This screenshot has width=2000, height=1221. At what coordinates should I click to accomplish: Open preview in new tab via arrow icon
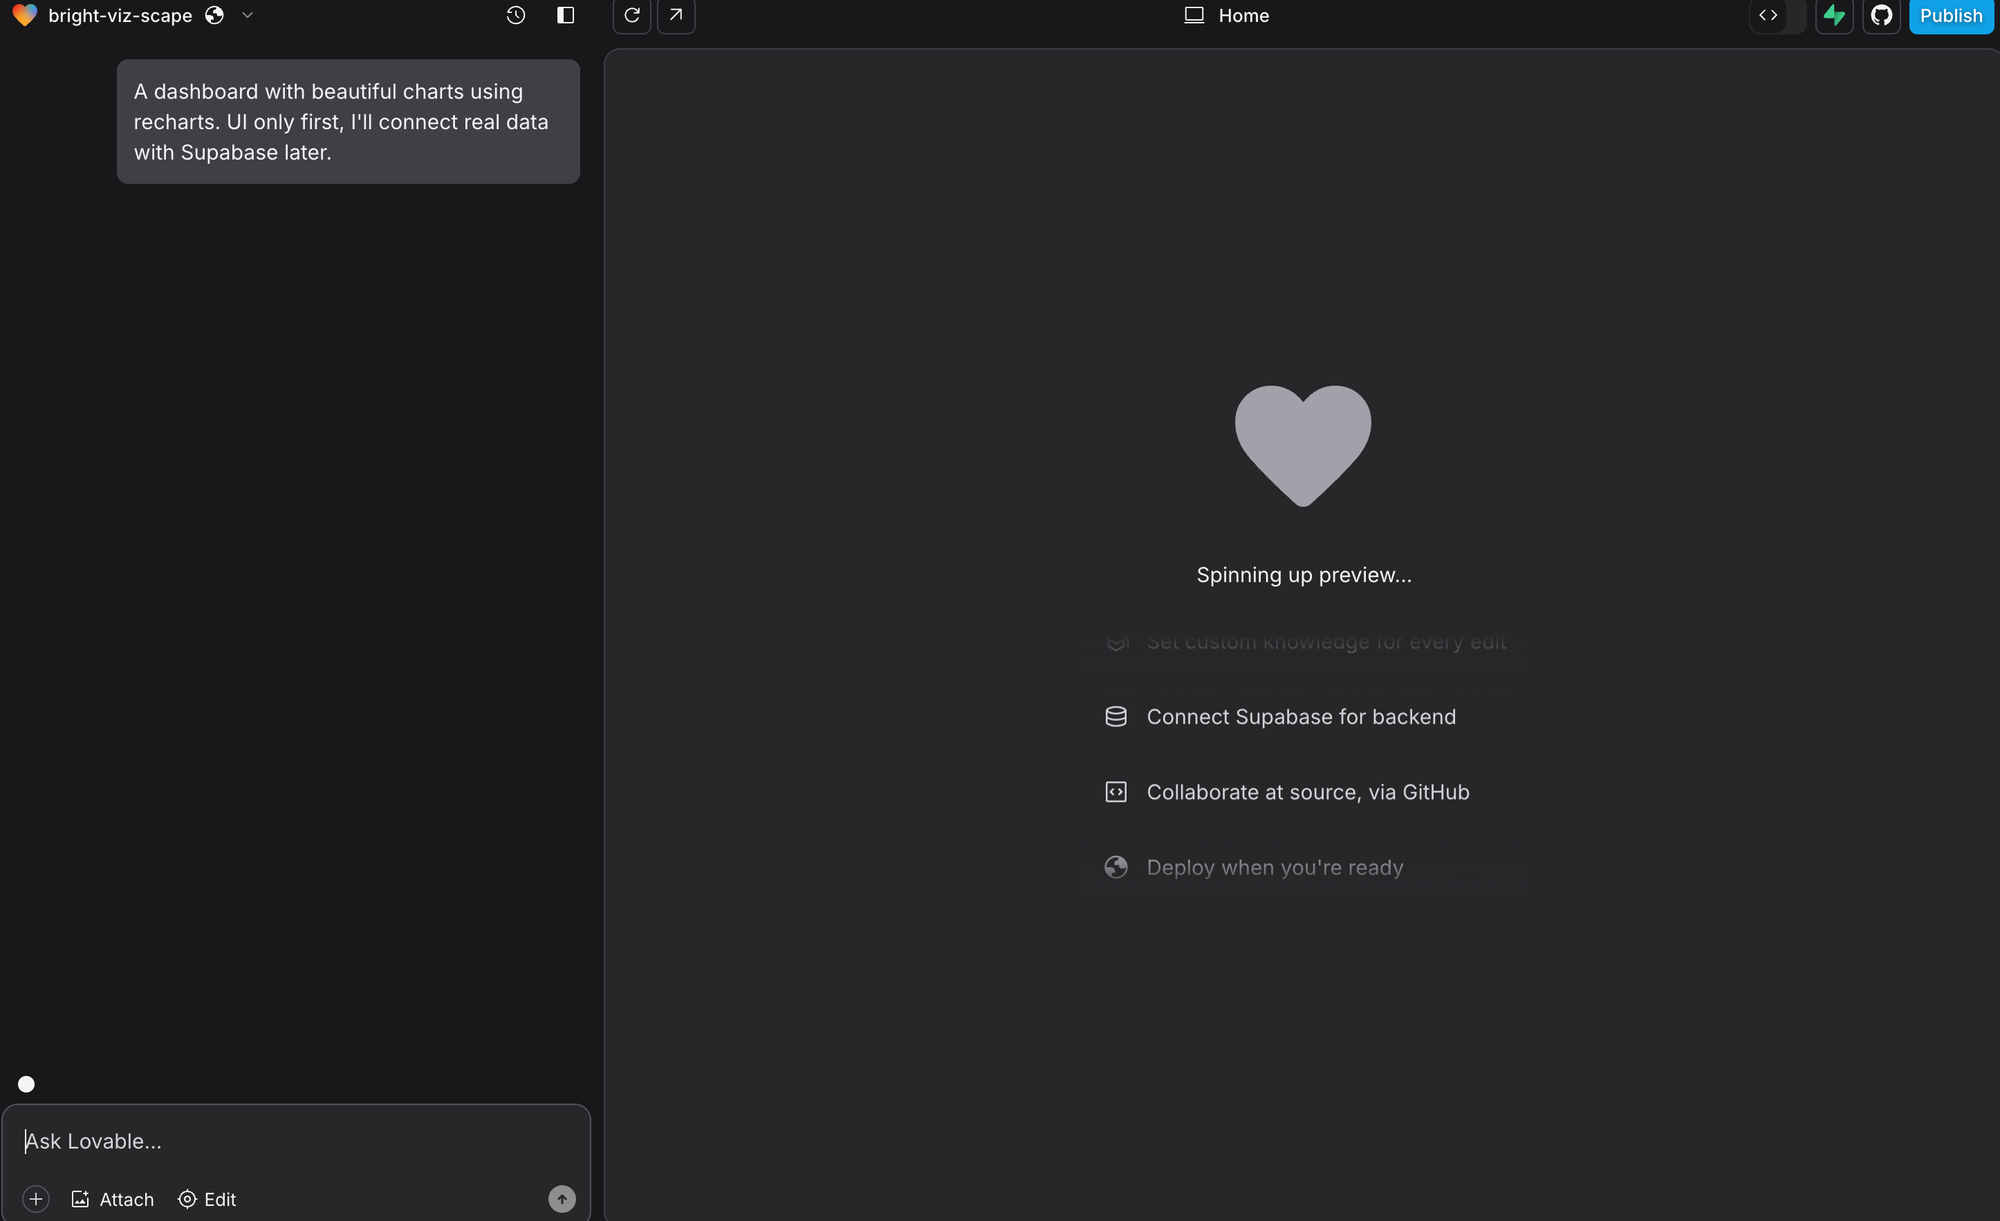676,16
